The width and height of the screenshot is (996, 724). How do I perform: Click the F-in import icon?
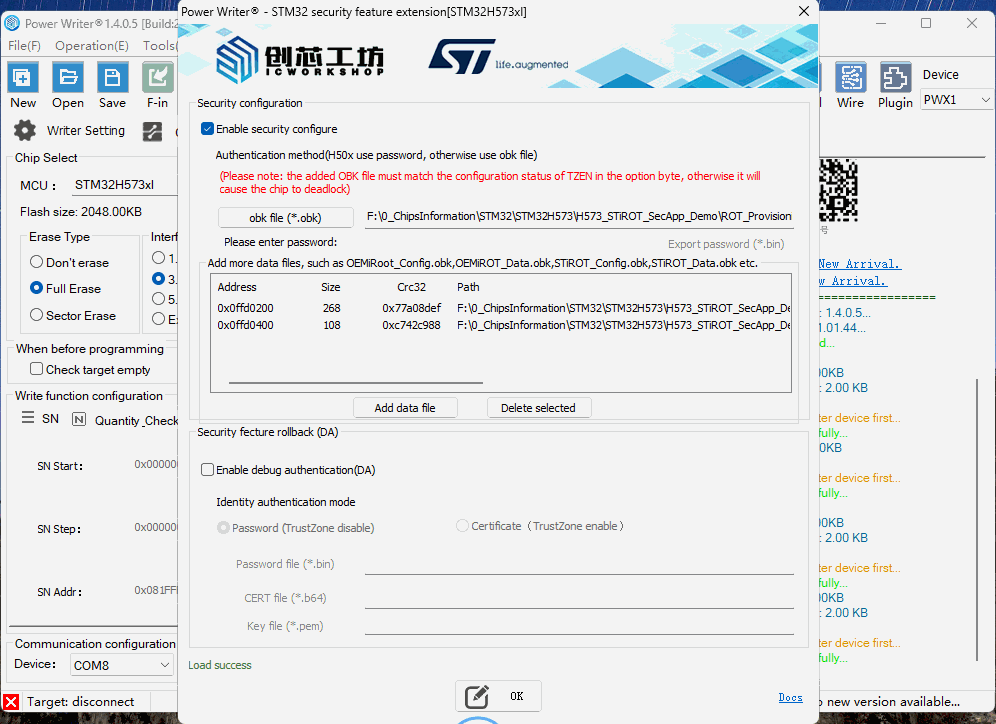[x=157, y=78]
